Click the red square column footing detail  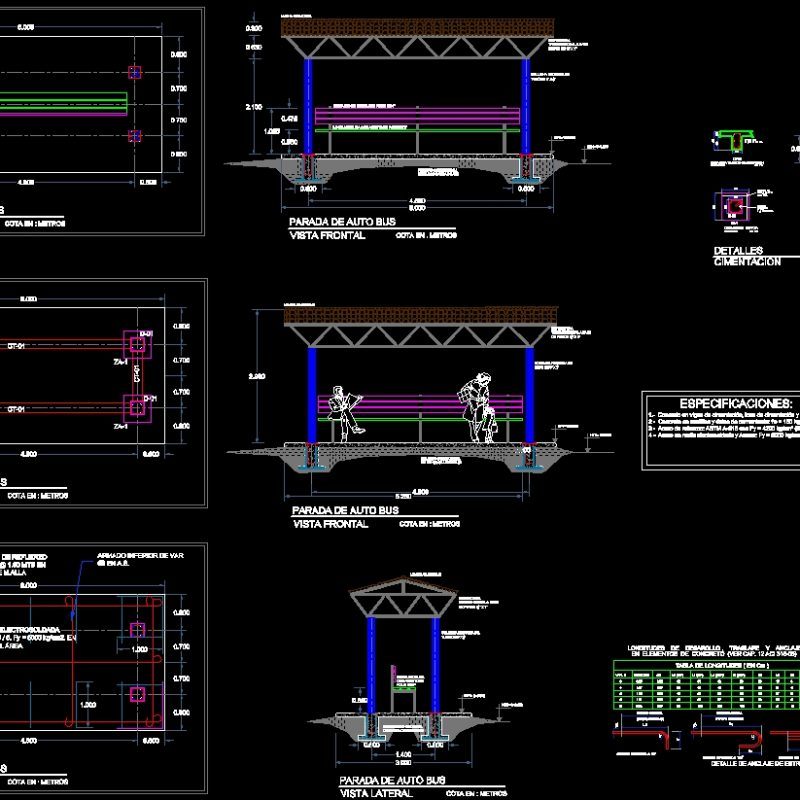coord(734,205)
